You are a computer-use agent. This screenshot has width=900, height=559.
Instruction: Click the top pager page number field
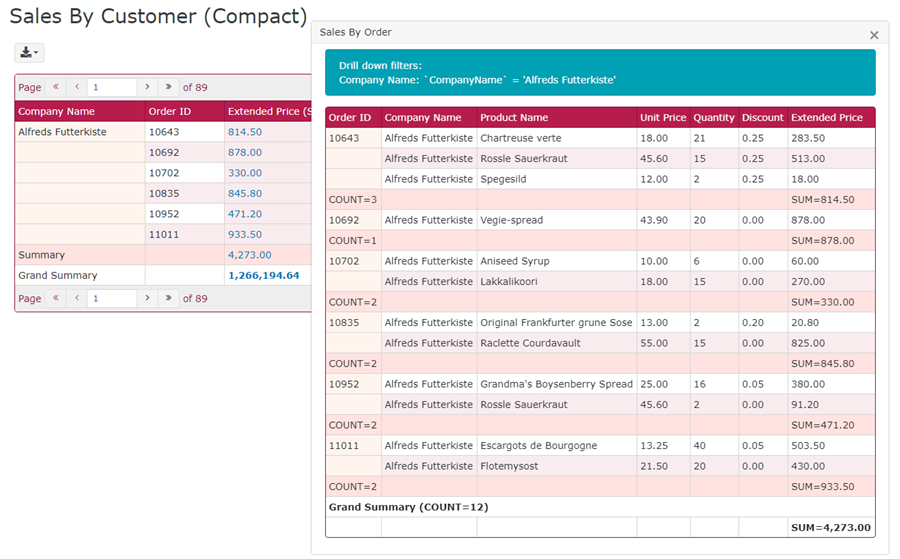pos(111,87)
